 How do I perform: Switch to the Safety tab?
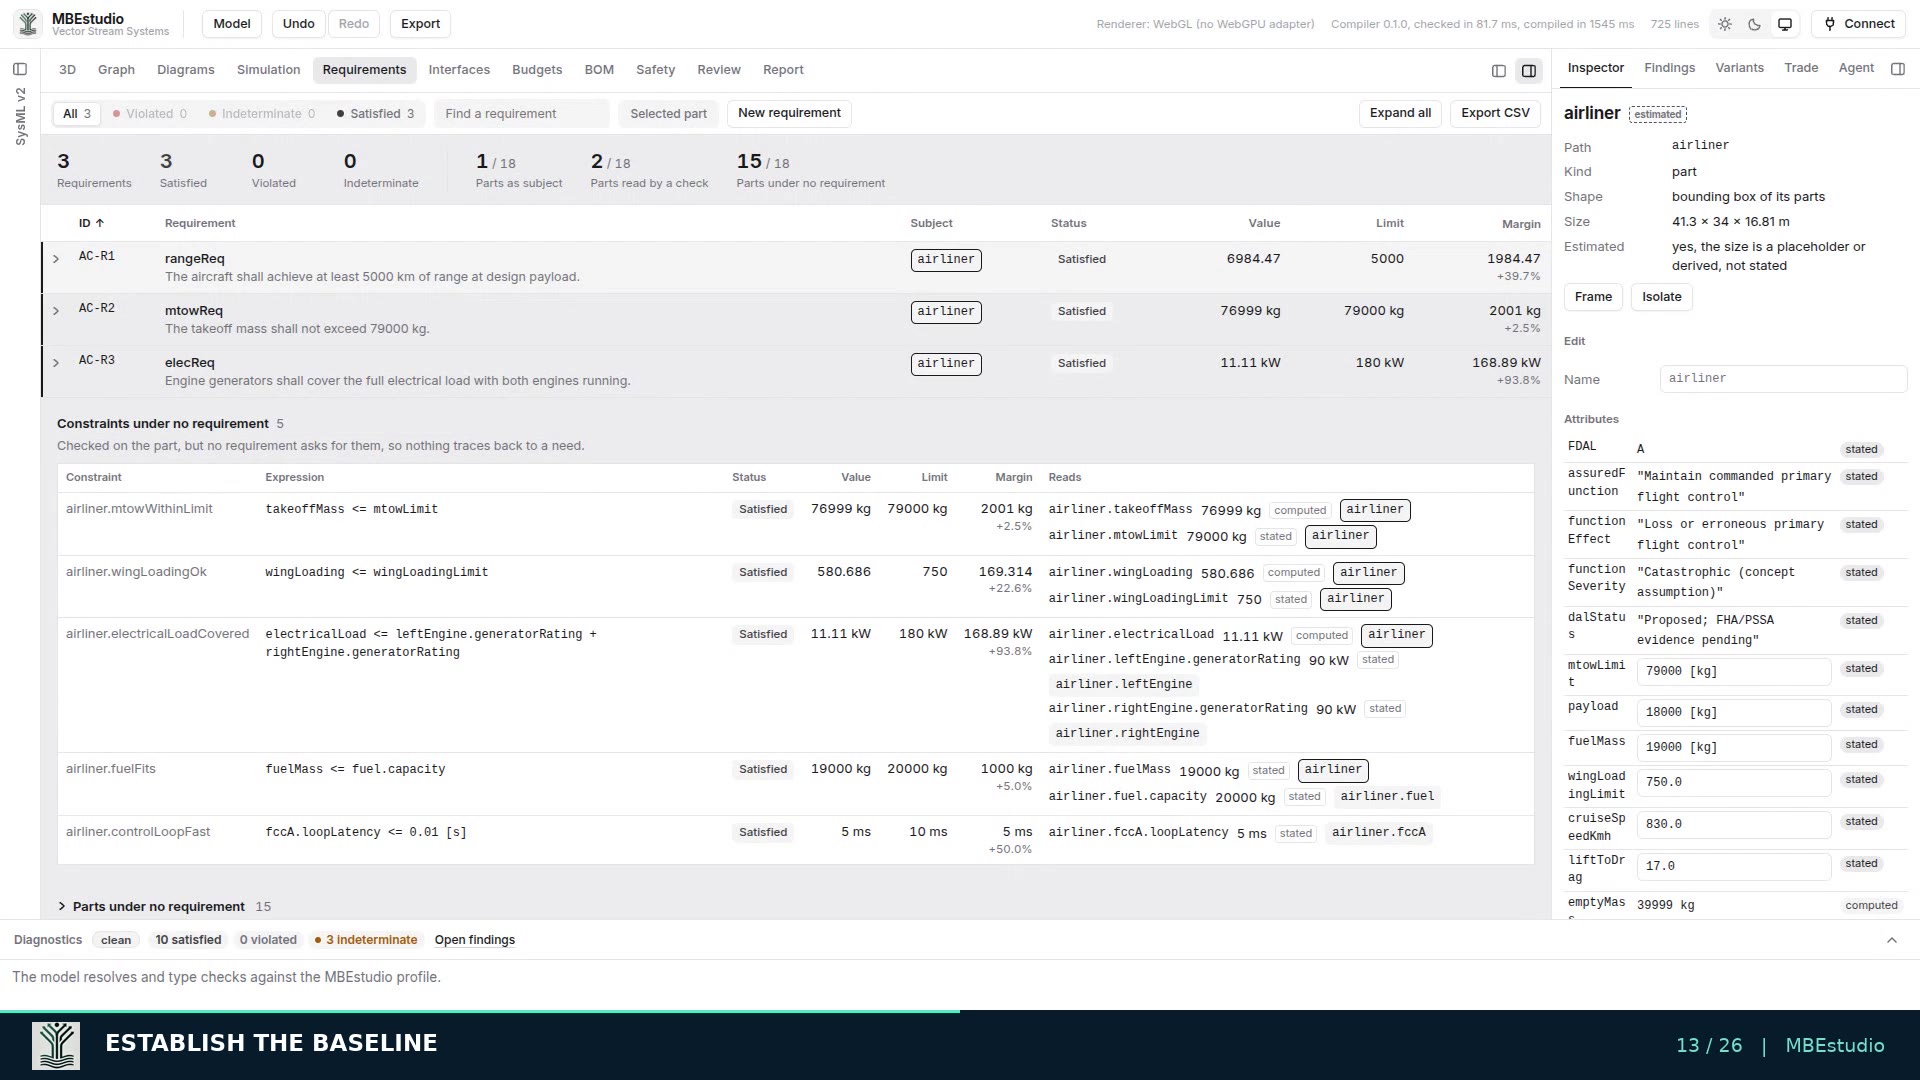click(x=655, y=70)
